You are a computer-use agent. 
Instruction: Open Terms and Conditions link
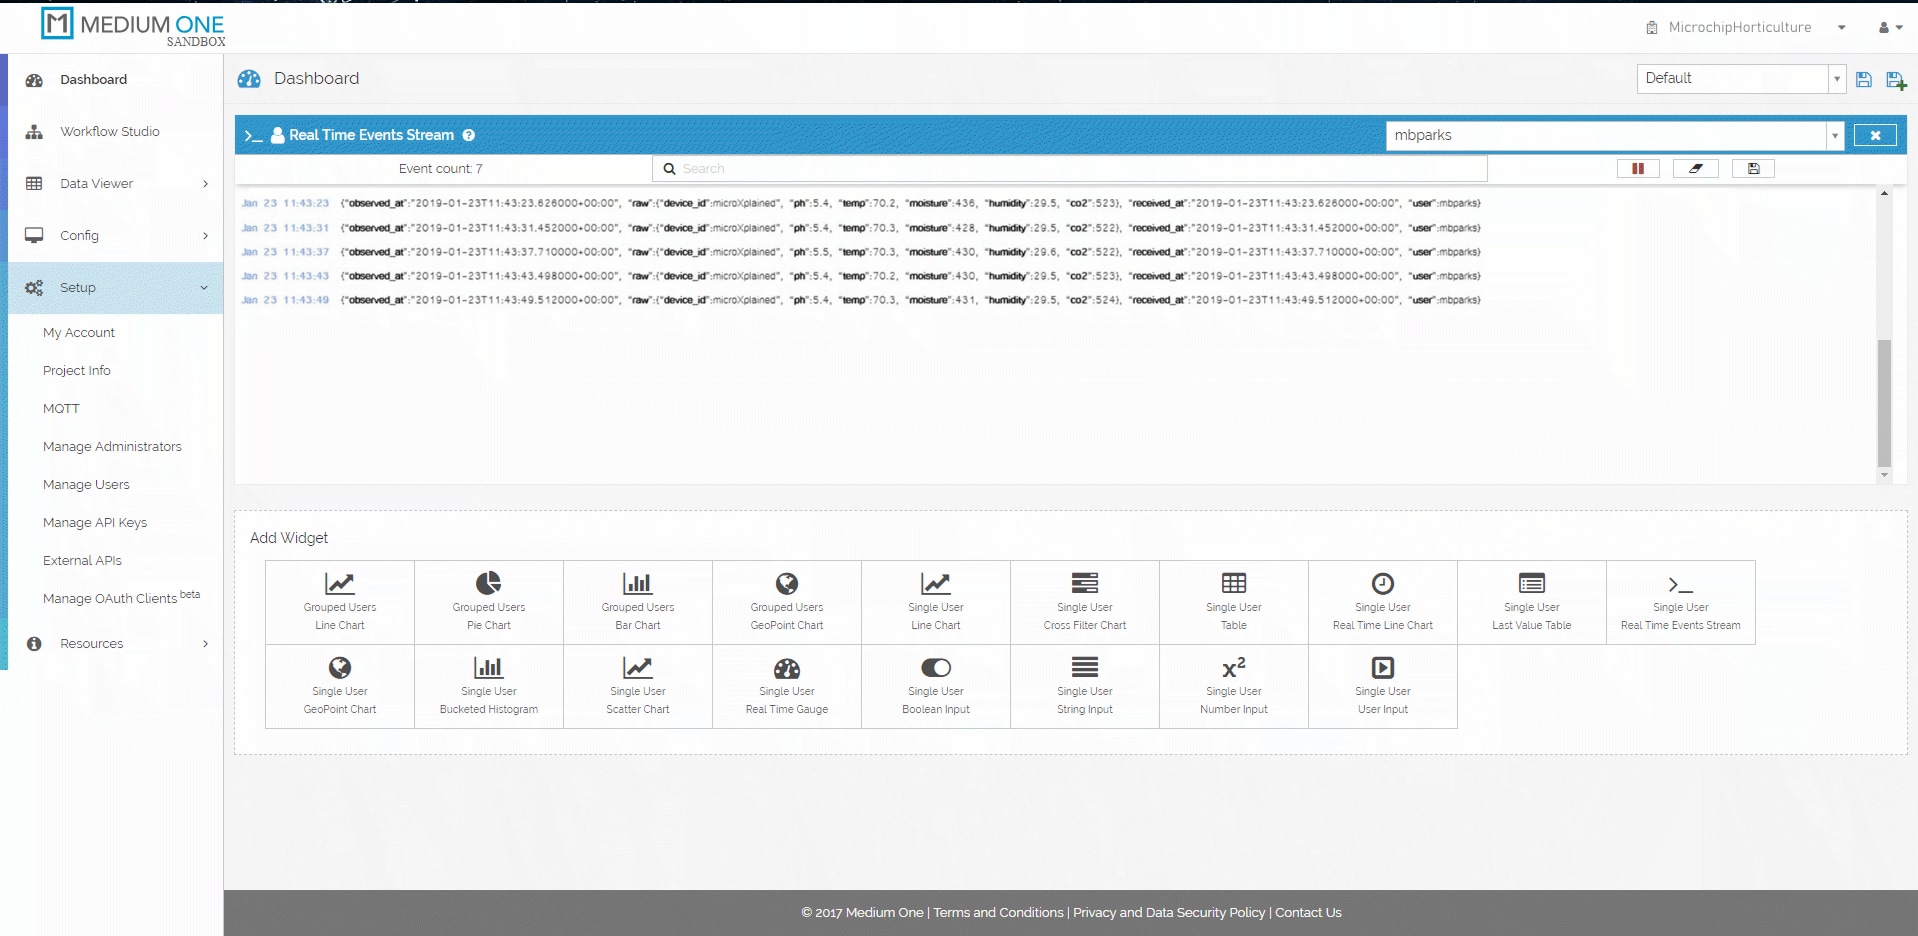pyautogui.click(x=996, y=912)
